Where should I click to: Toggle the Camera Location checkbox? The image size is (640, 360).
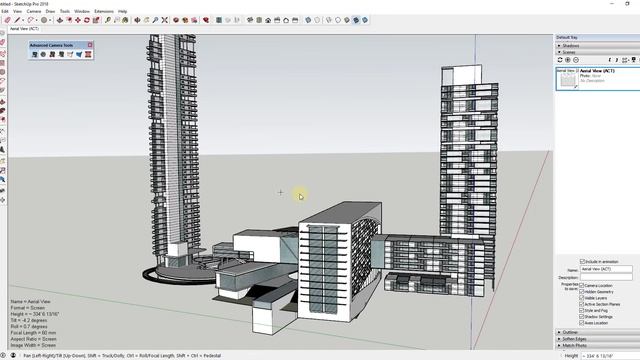point(582,285)
